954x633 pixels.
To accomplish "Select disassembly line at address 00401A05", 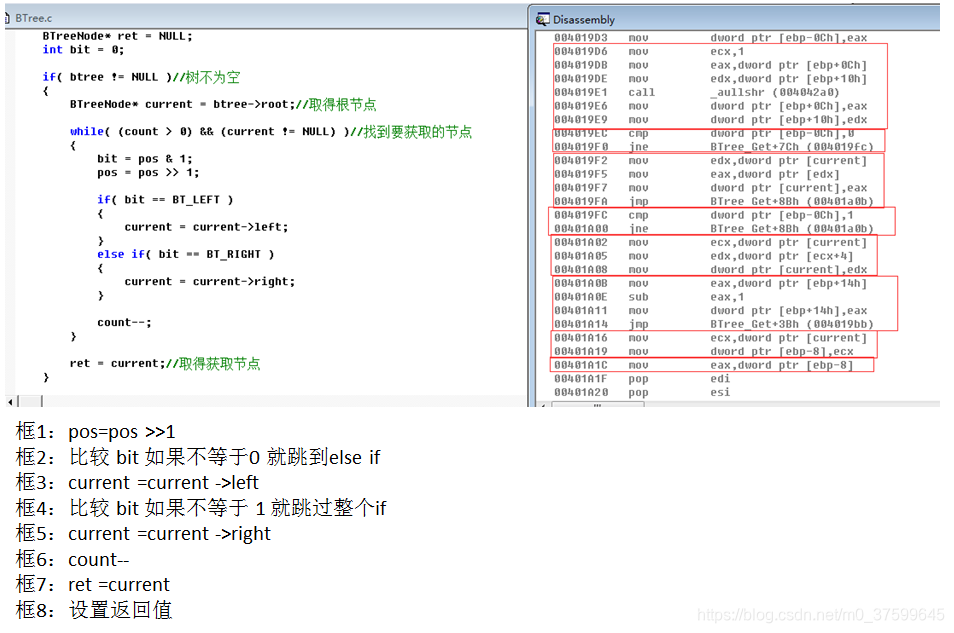I will click(x=703, y=256).
